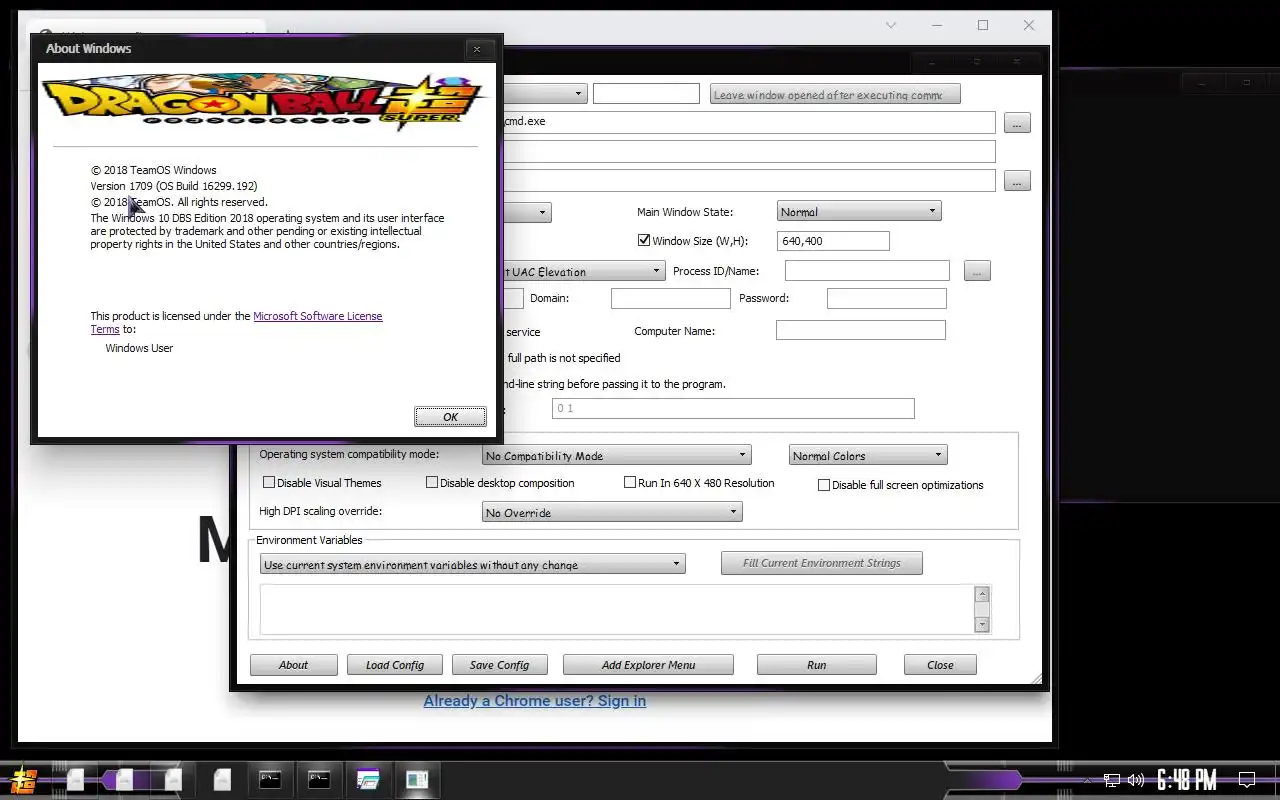Toggle the Window Size (W,H) checkbox

point(644,240)
